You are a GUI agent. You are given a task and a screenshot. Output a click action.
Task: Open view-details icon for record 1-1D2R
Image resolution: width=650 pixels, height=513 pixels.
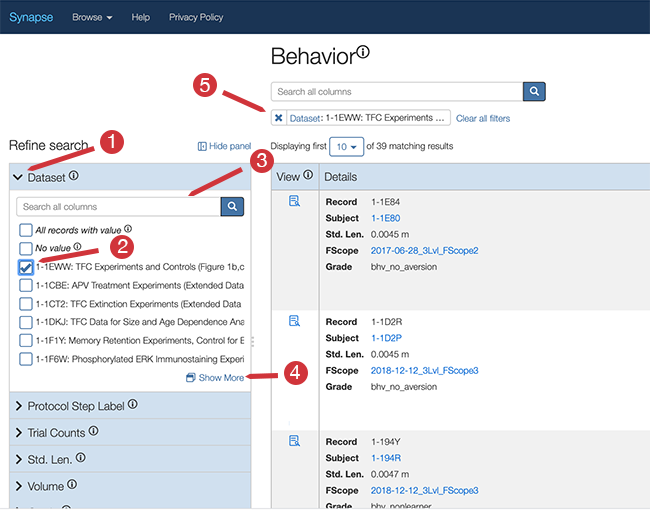pos(294,321)
